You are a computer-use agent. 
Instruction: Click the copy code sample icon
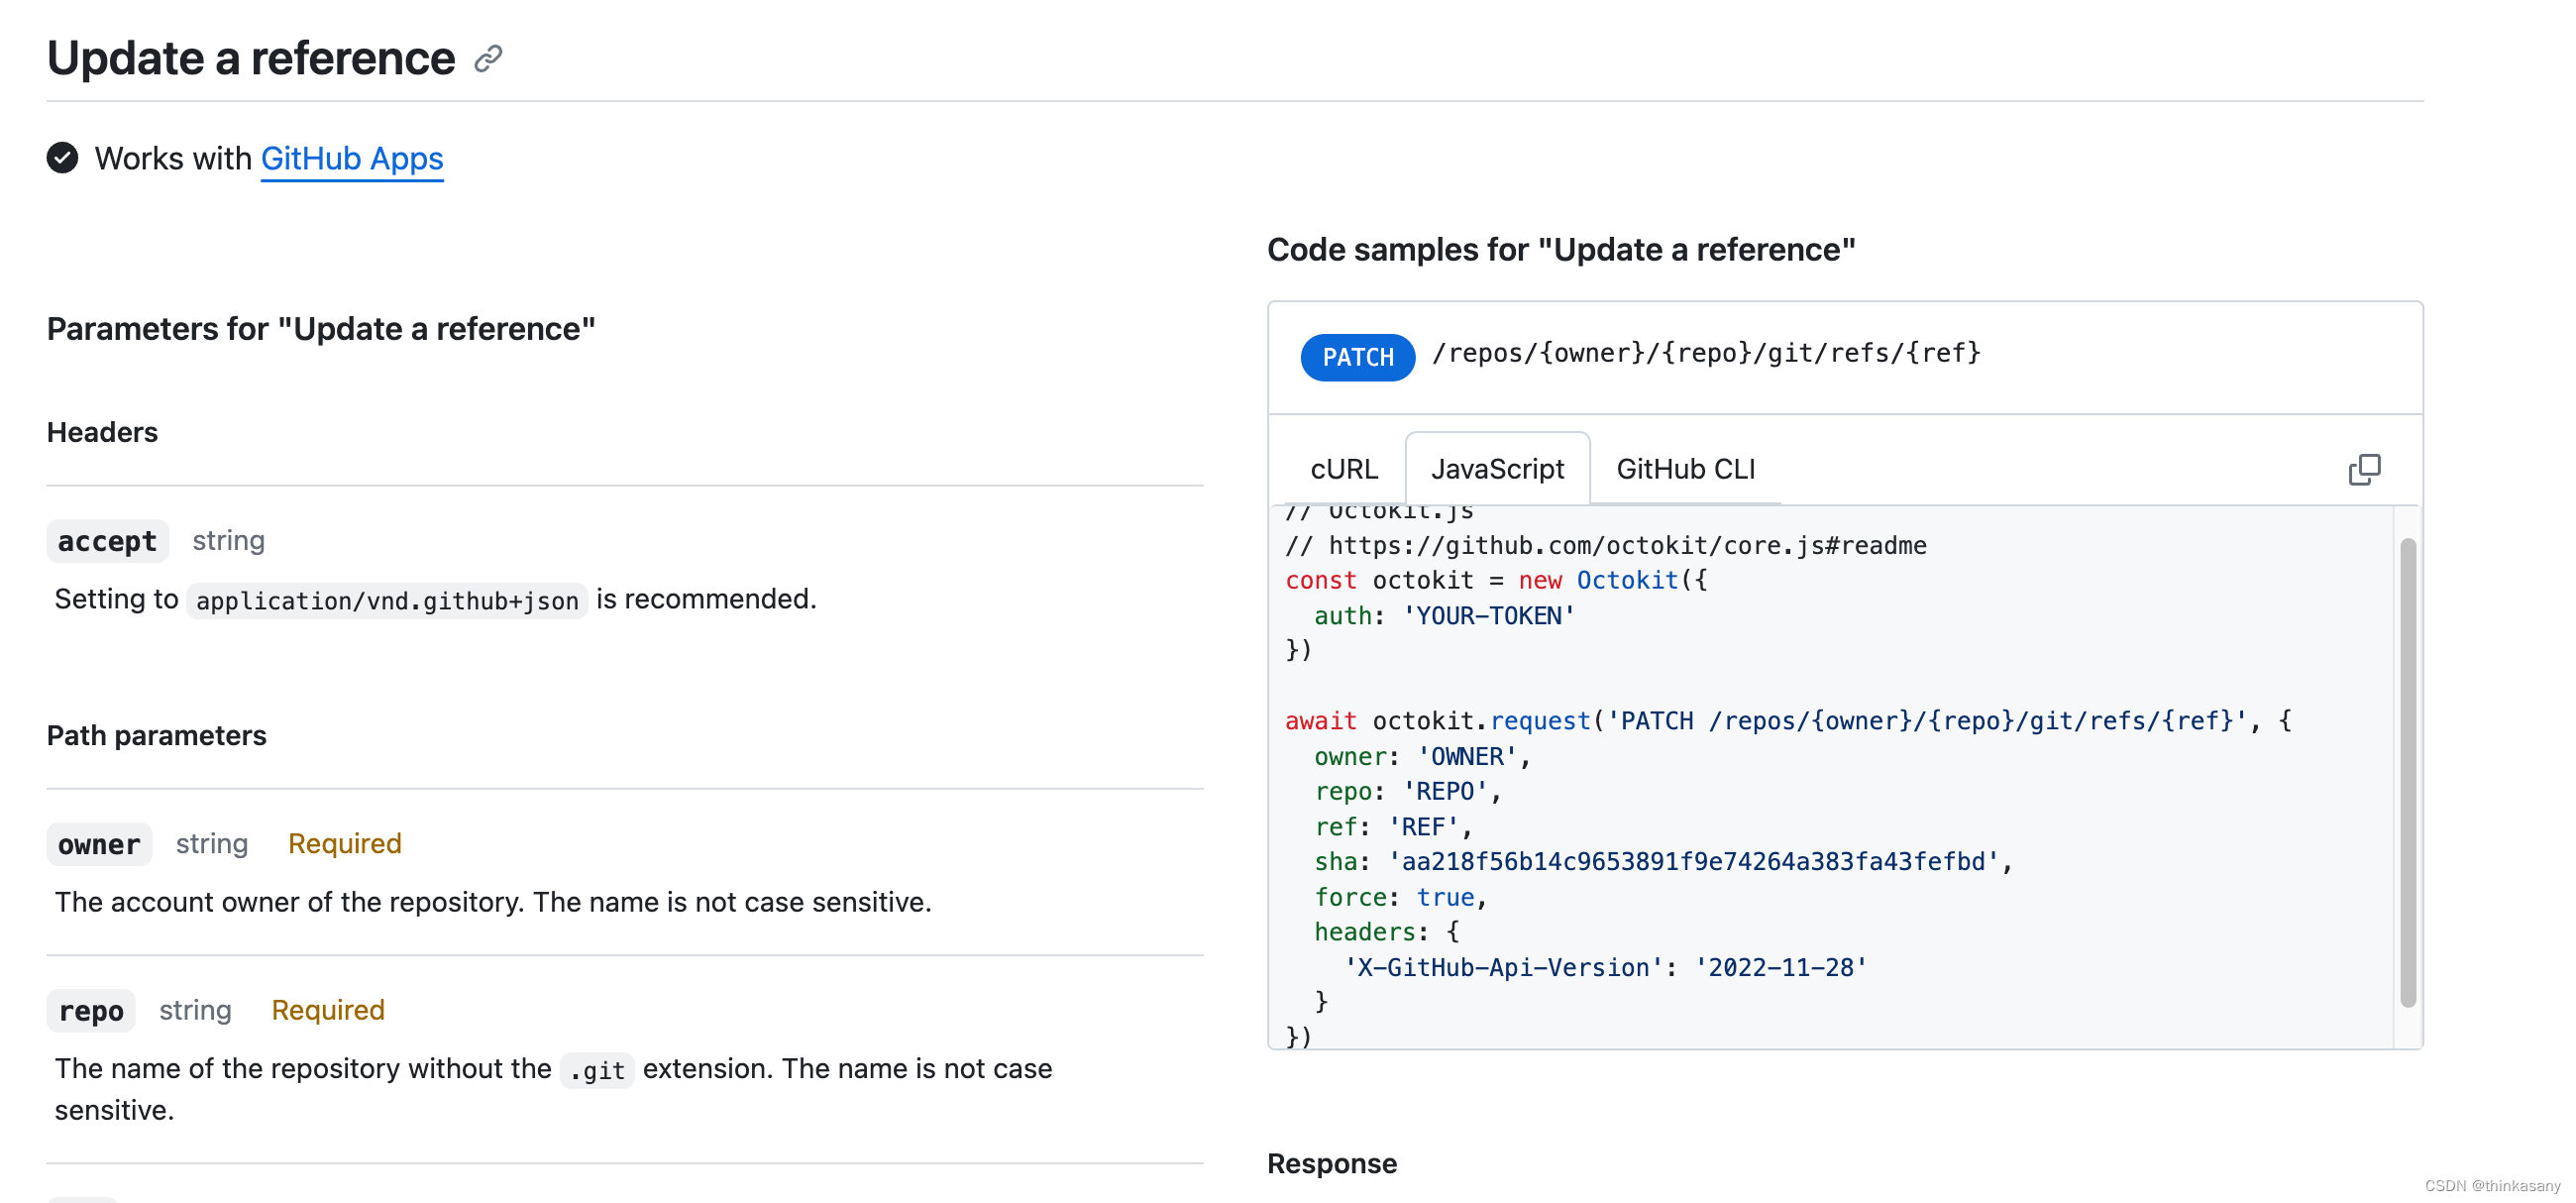[x=2365, y=469]
